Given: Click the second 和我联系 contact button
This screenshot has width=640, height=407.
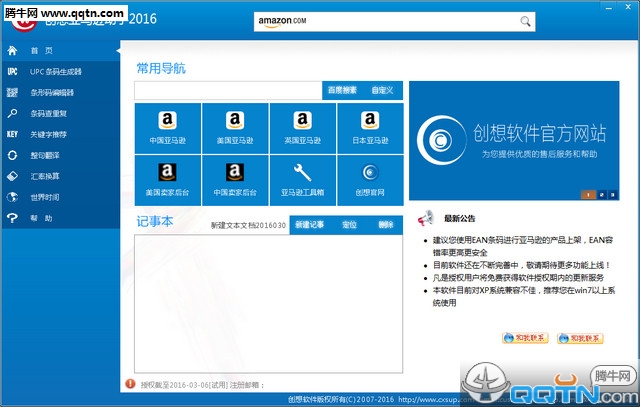Looking at the screenshot, I should 580,338.
